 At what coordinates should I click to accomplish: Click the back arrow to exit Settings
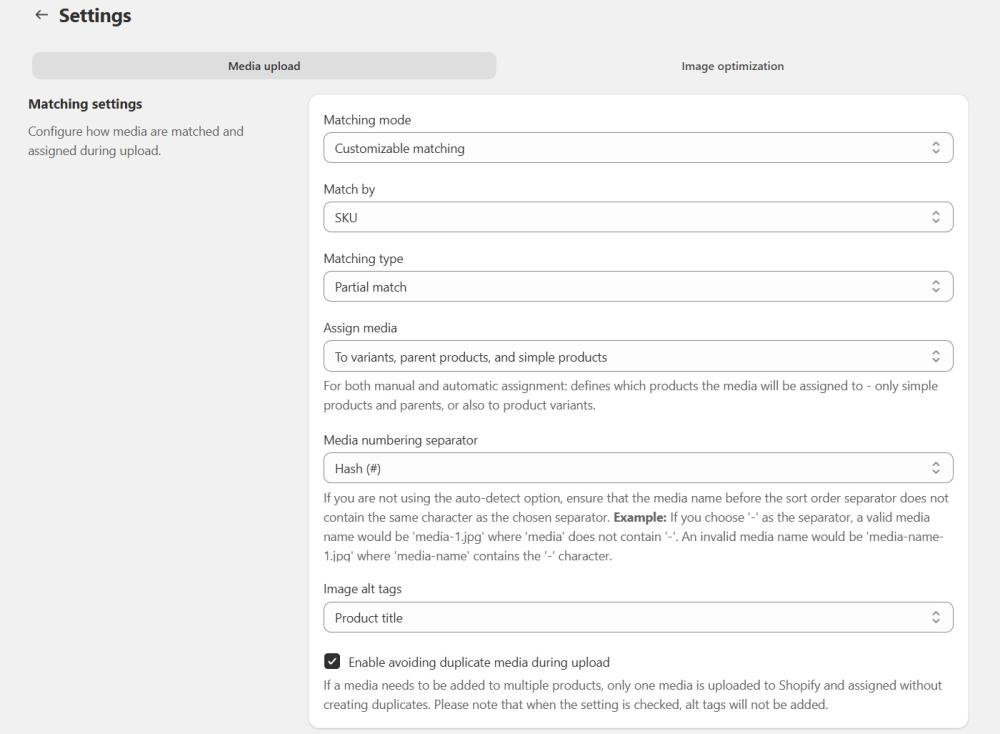tap(40, 15)
